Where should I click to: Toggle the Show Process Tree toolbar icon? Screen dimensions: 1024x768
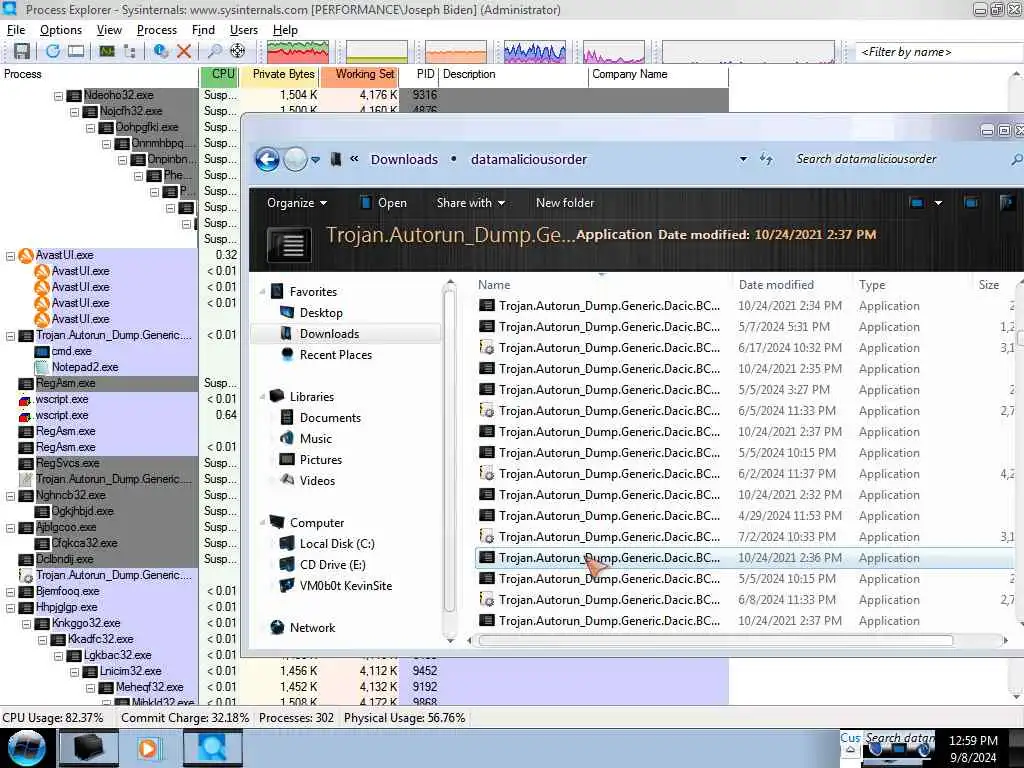[129, 51]
